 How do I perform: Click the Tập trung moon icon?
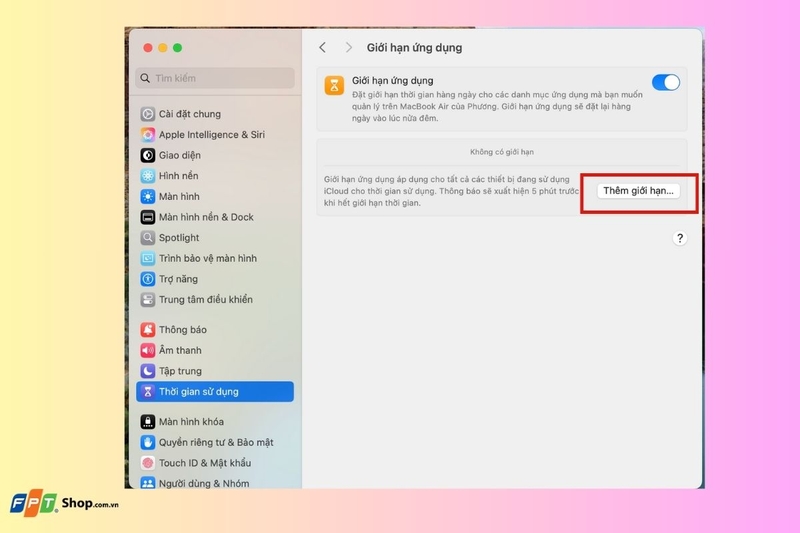[x=147, y=371]
